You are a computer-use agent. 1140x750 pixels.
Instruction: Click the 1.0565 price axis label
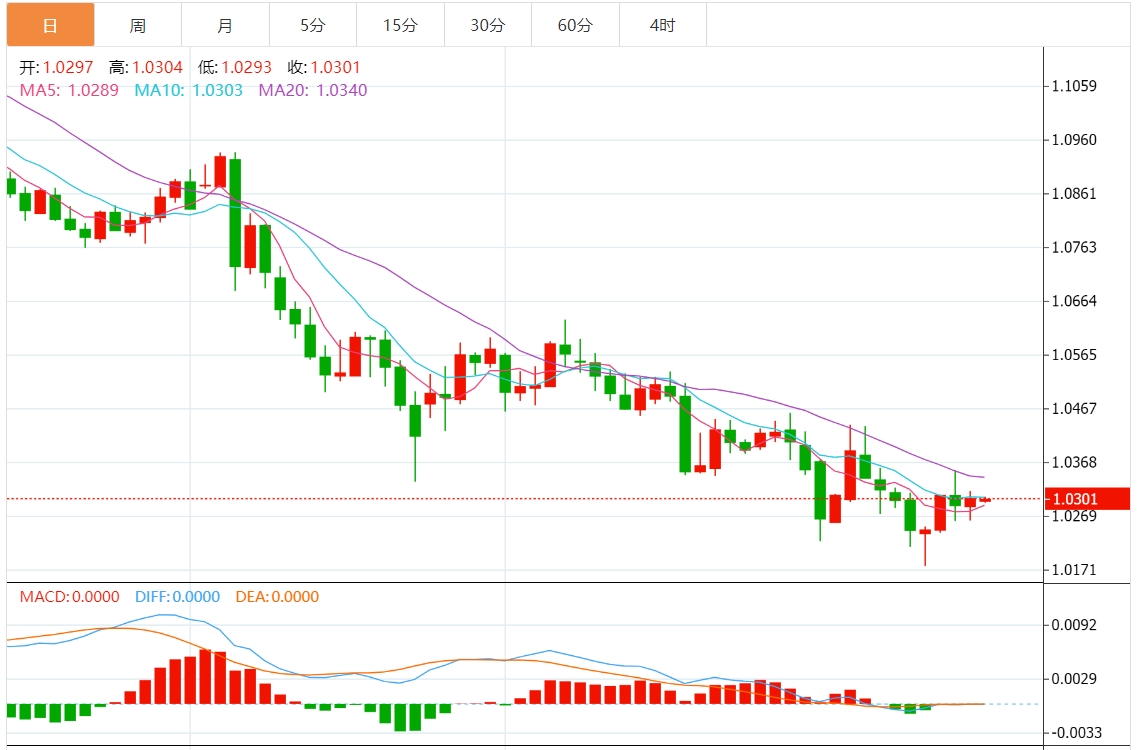click(1074, 355)
